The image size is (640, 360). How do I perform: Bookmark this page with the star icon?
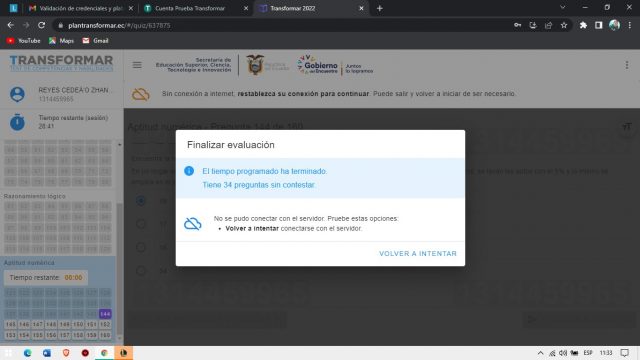pyautogui.click(x=564, y=25)
